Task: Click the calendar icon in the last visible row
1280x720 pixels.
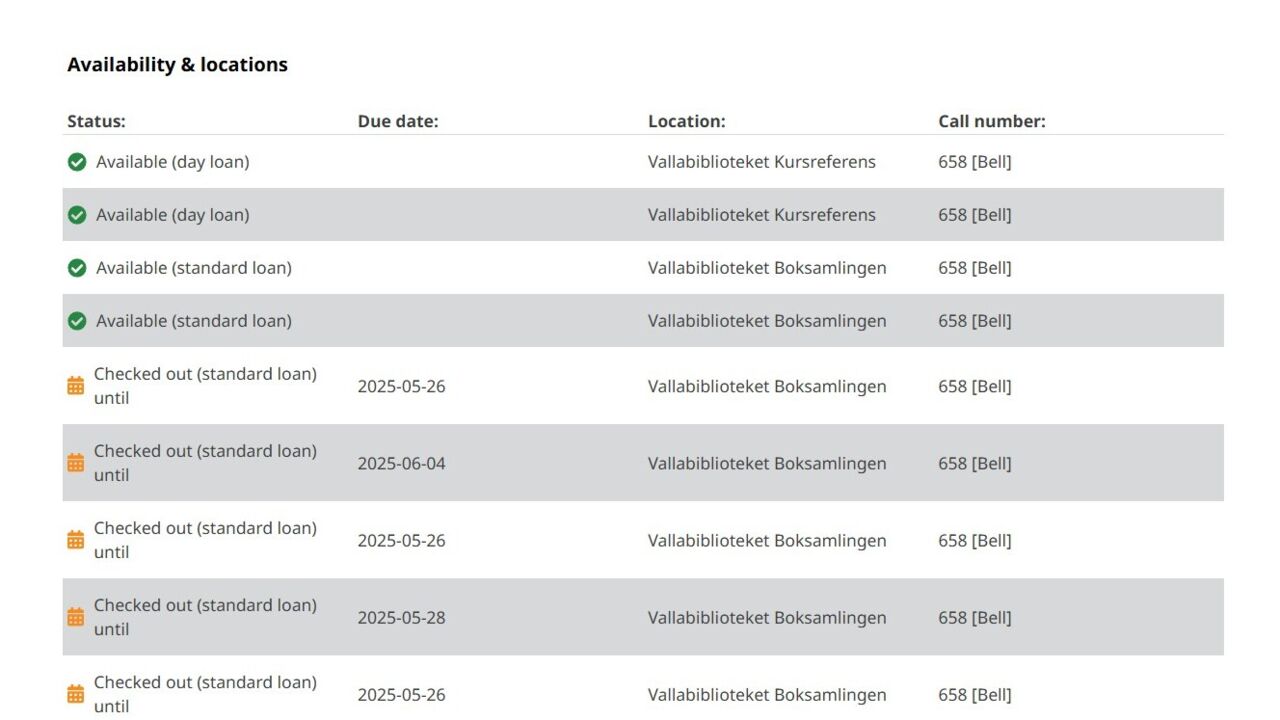Action: click(x=76, y=694)
